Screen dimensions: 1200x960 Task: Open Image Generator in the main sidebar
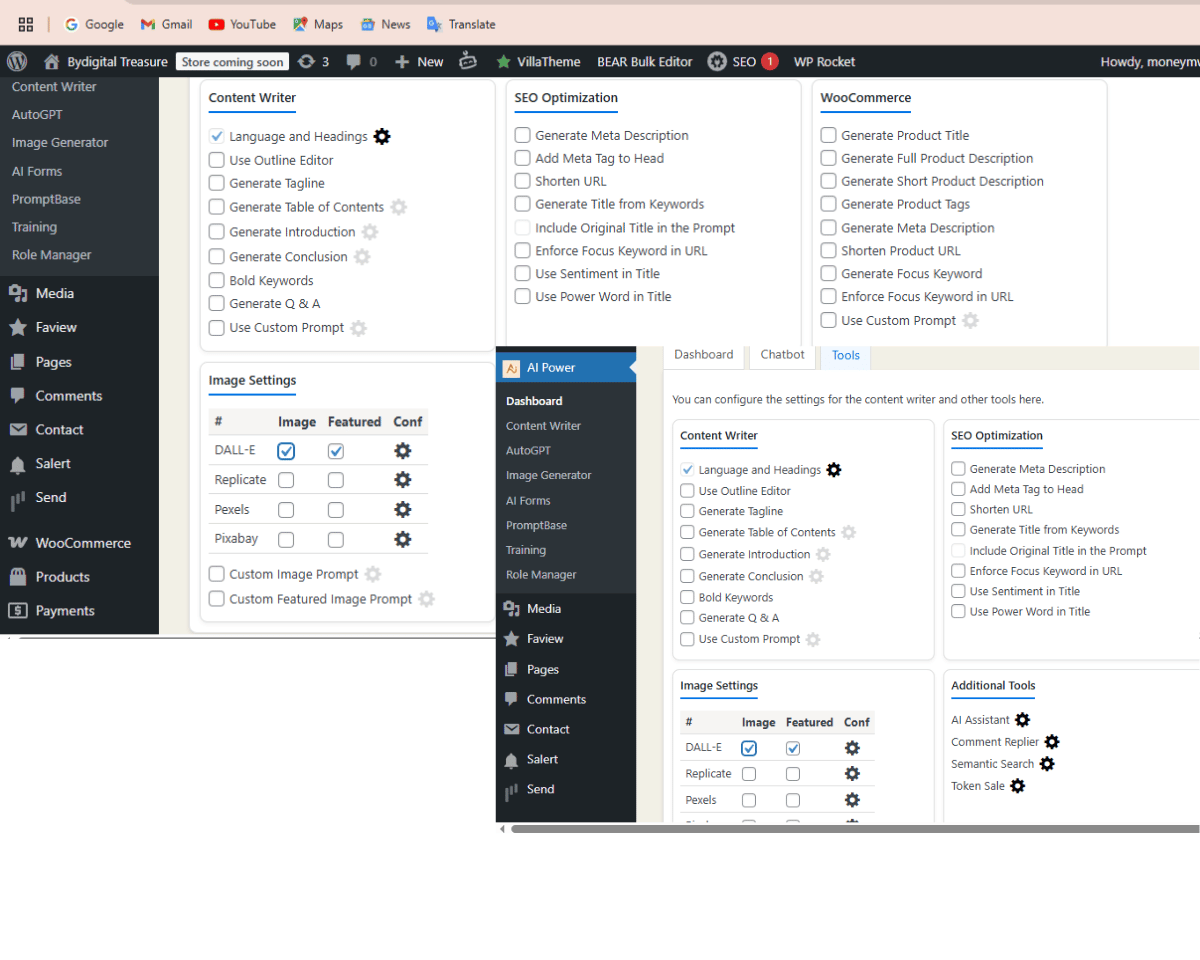pos(60,143)
